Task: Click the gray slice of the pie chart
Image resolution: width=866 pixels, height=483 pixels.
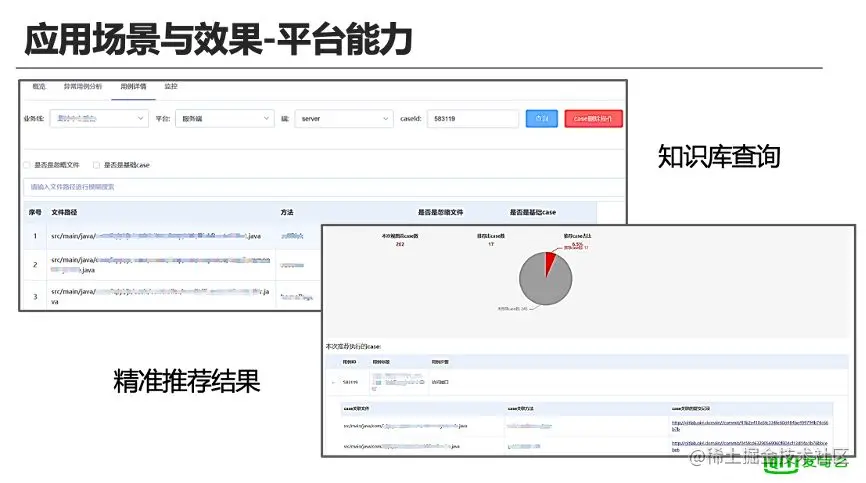Action: click(541, 284)
